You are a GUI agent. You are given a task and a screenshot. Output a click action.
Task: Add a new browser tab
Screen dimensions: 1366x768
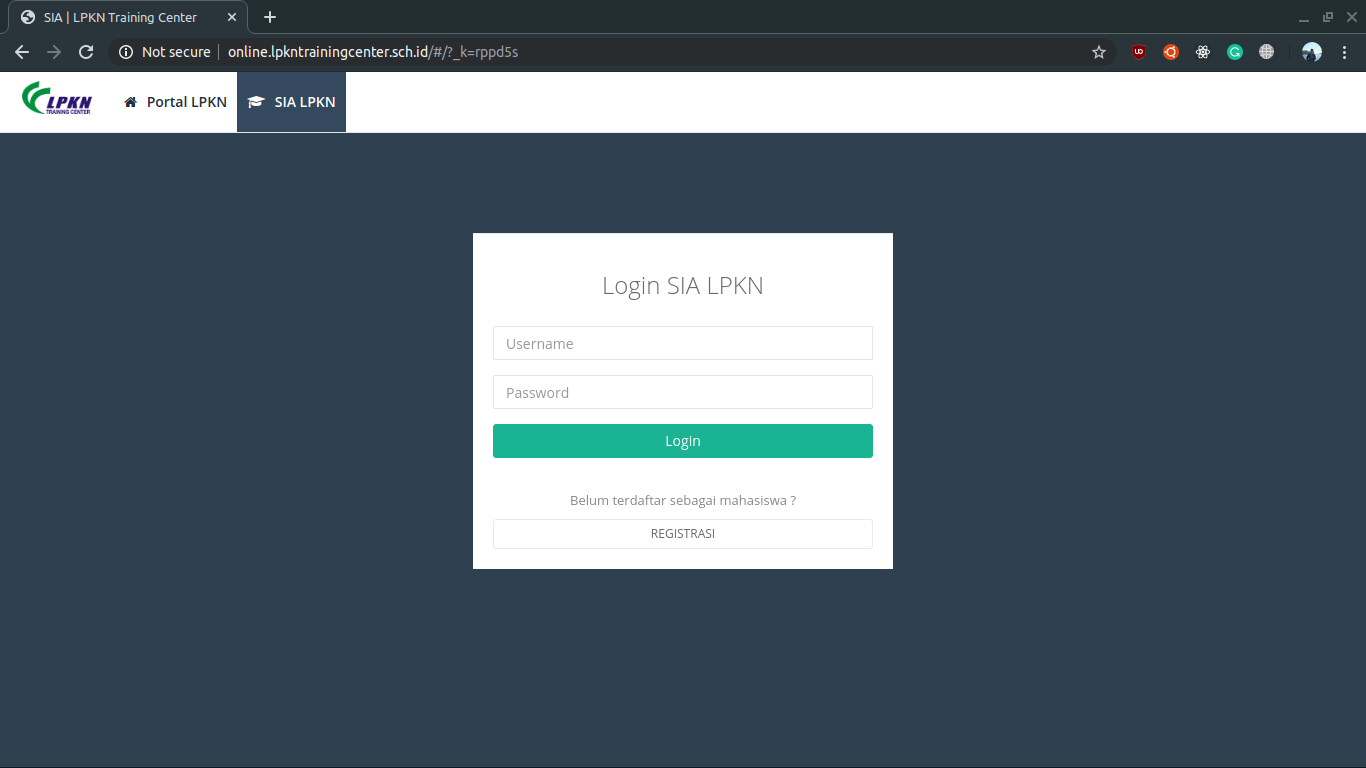click(270, 17)
